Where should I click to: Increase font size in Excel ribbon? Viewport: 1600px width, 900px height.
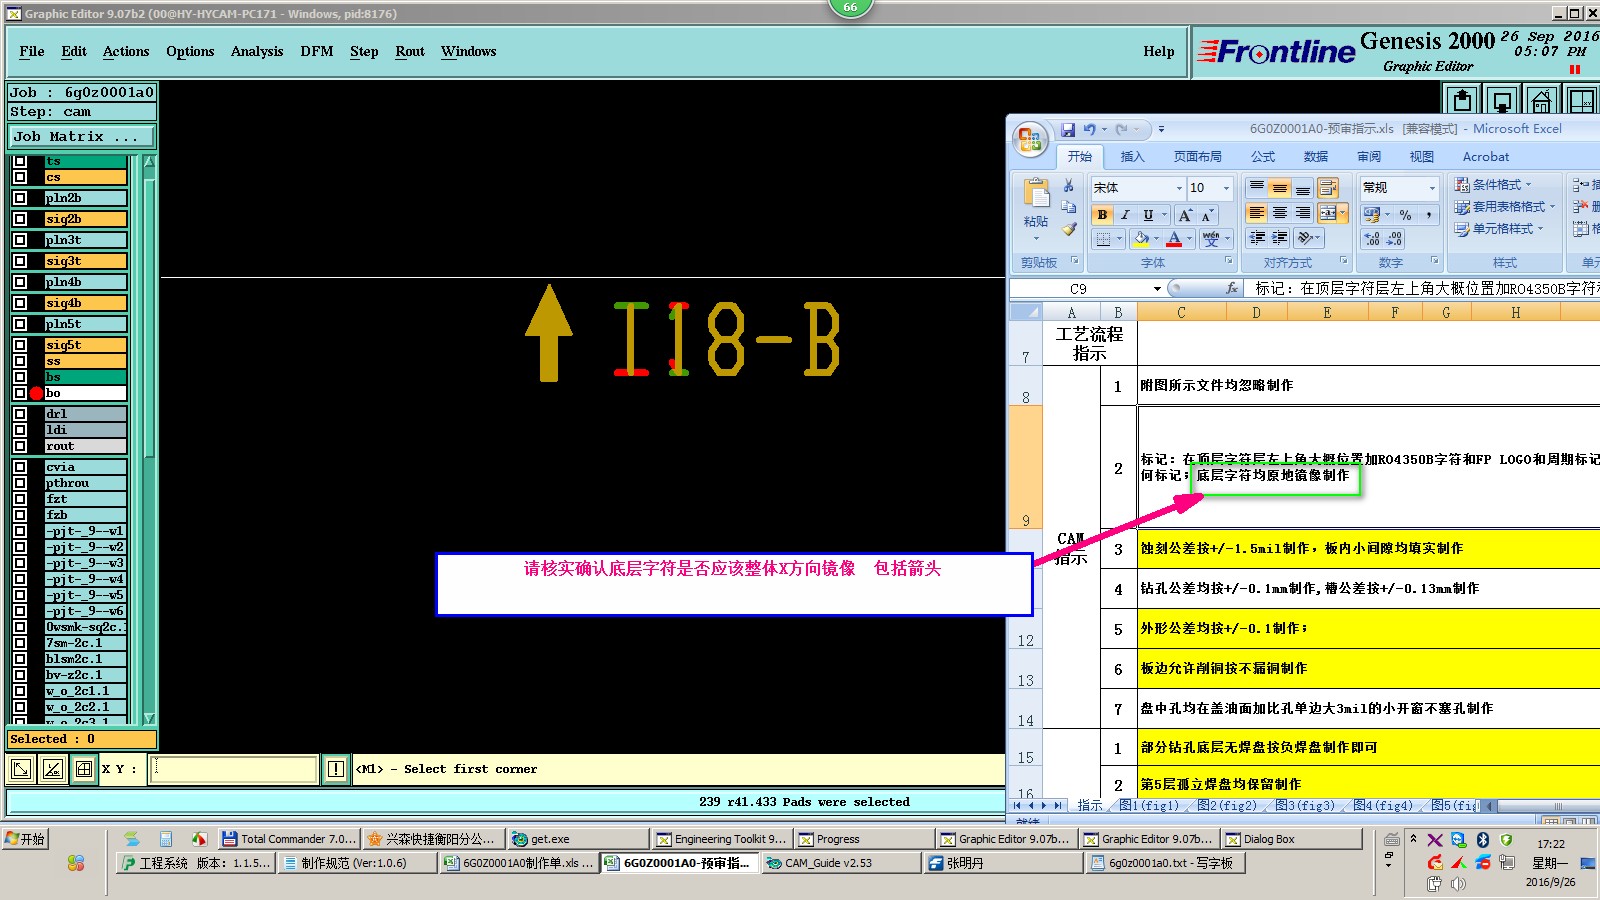click(1185, 215)
